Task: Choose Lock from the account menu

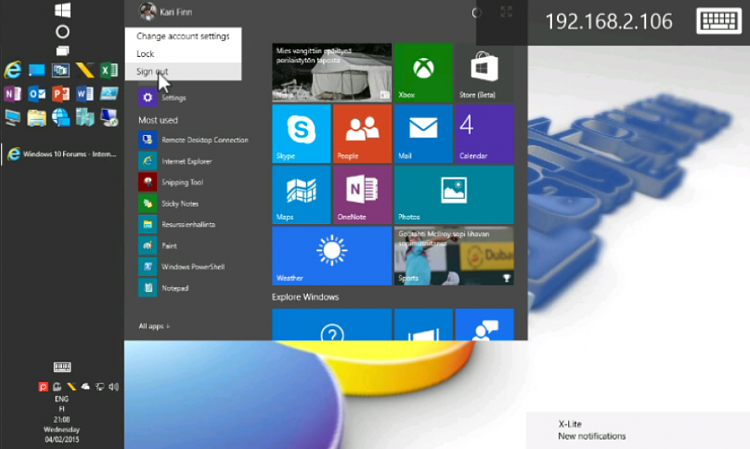Action: (183, 54)
